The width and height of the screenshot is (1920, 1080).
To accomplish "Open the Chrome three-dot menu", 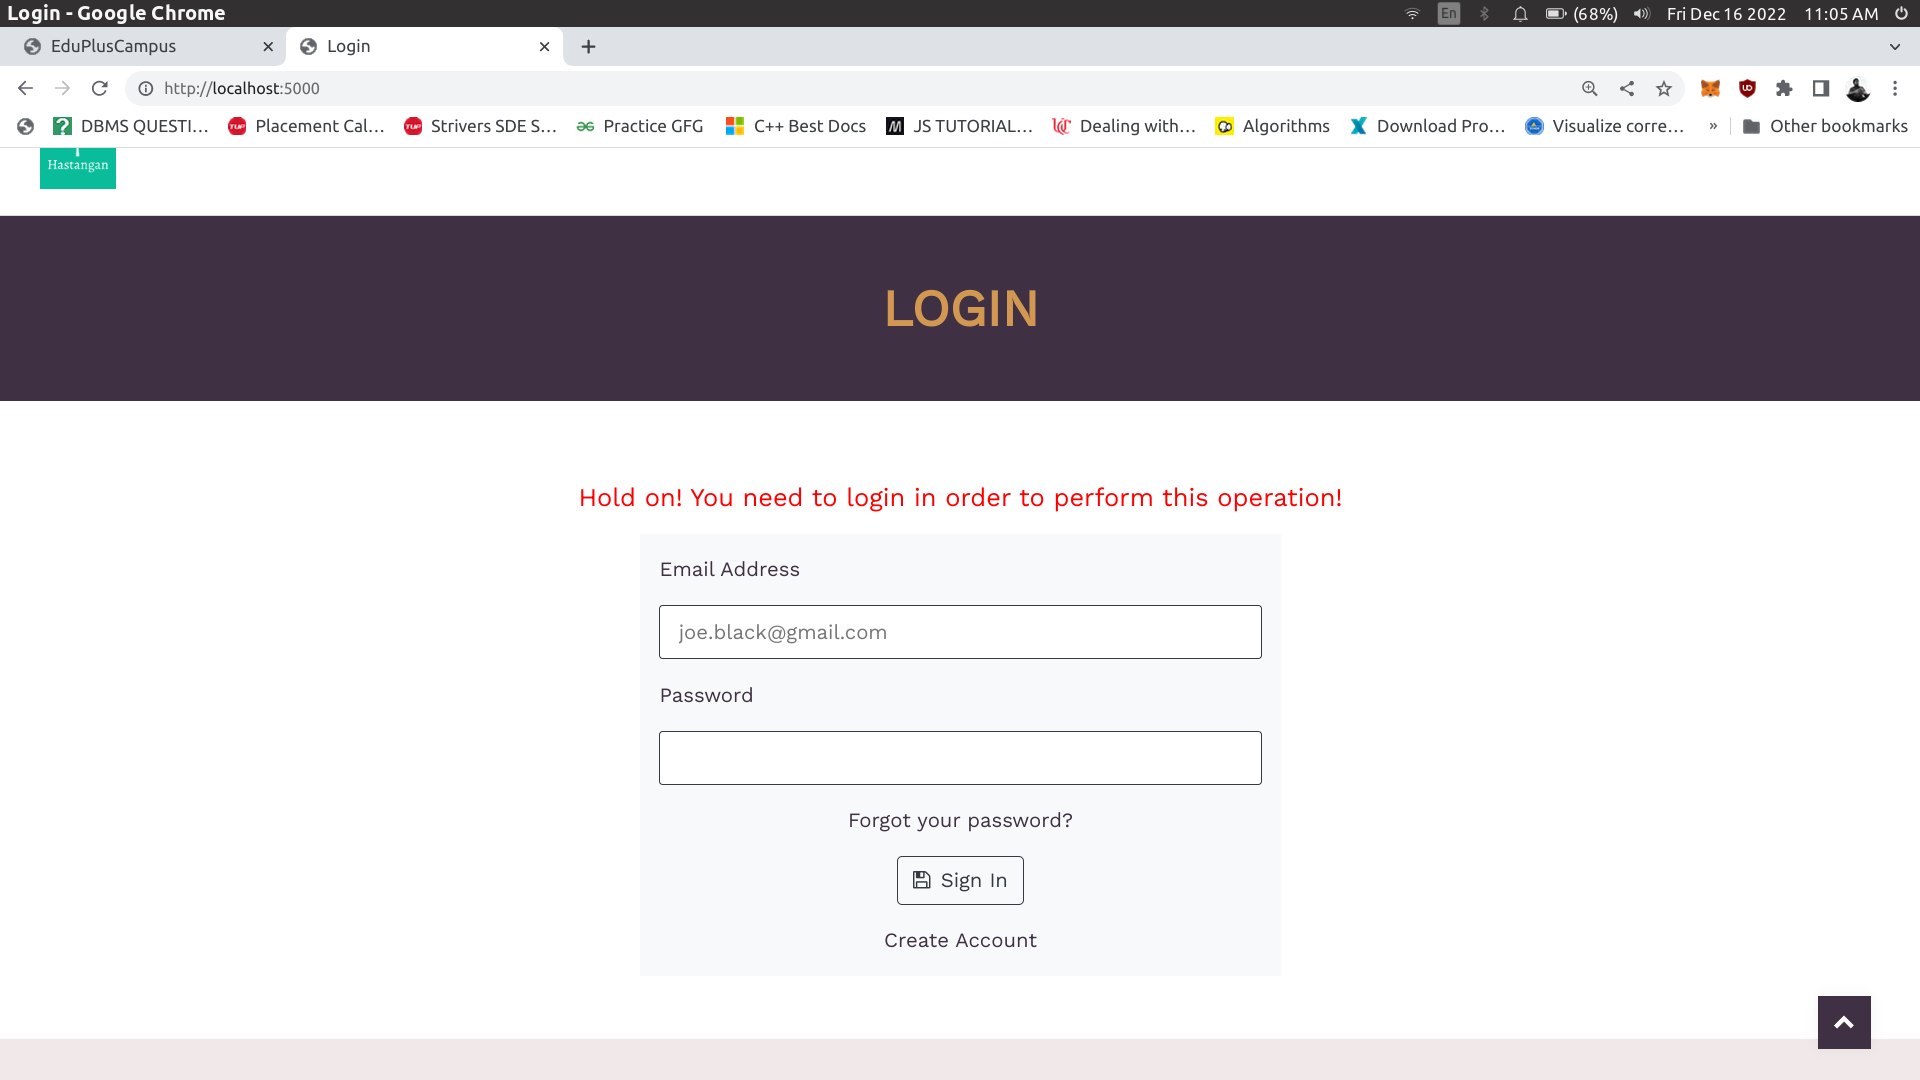I will 1895,89.
